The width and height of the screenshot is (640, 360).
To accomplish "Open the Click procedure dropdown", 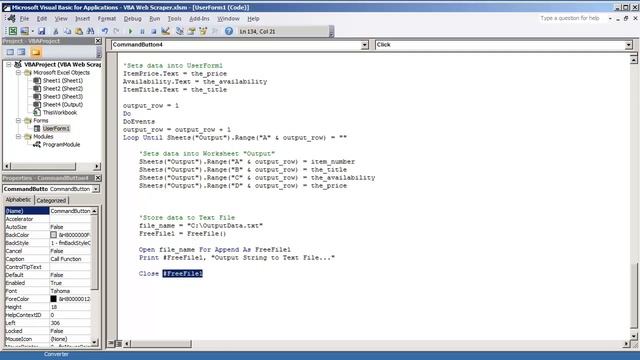I will pos(629,45).
